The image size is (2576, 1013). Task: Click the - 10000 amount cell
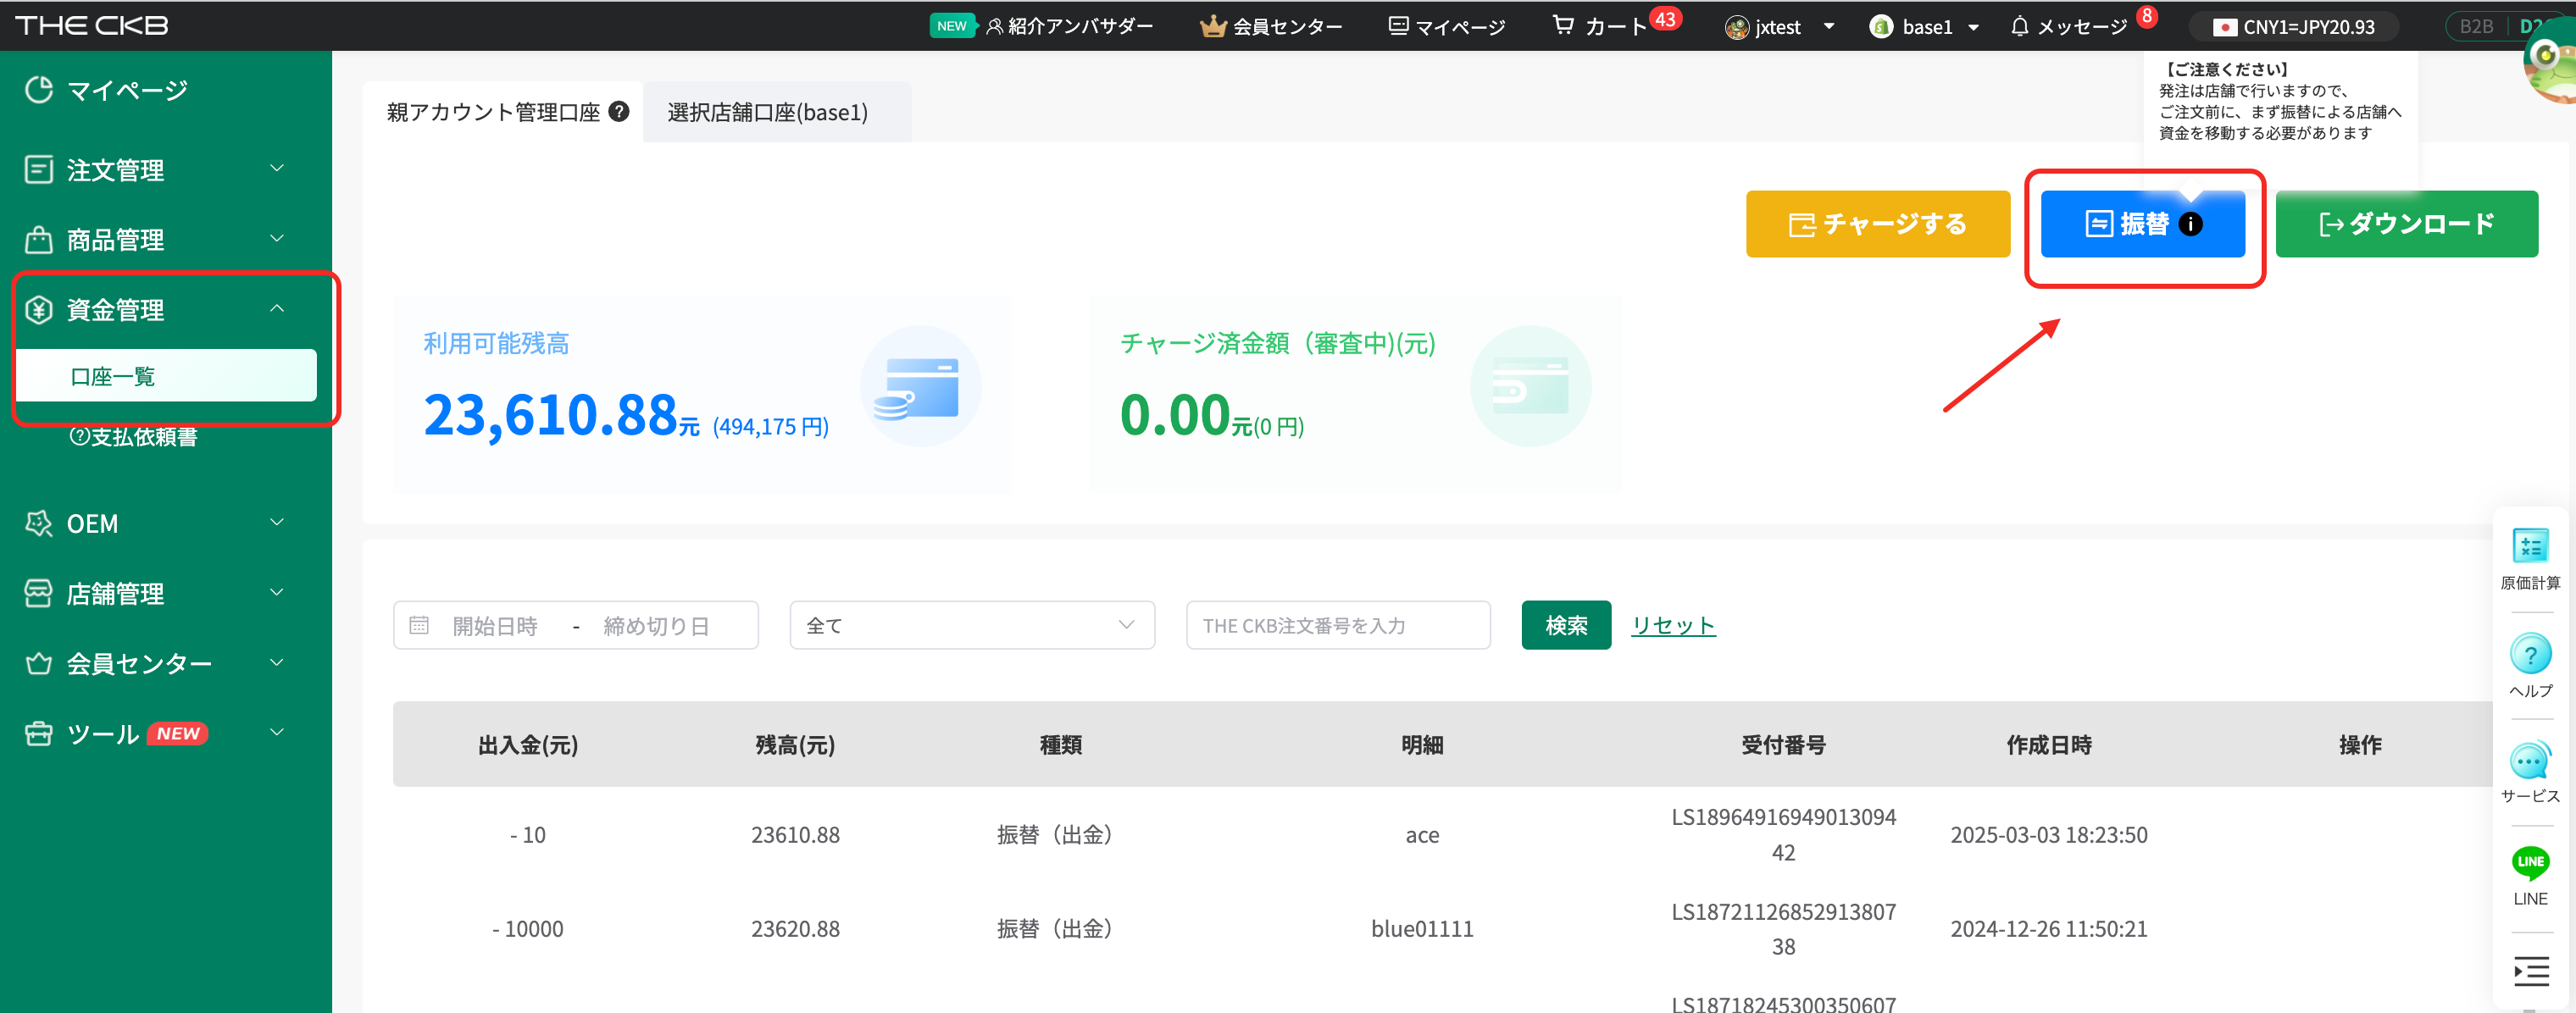point(527,929)
